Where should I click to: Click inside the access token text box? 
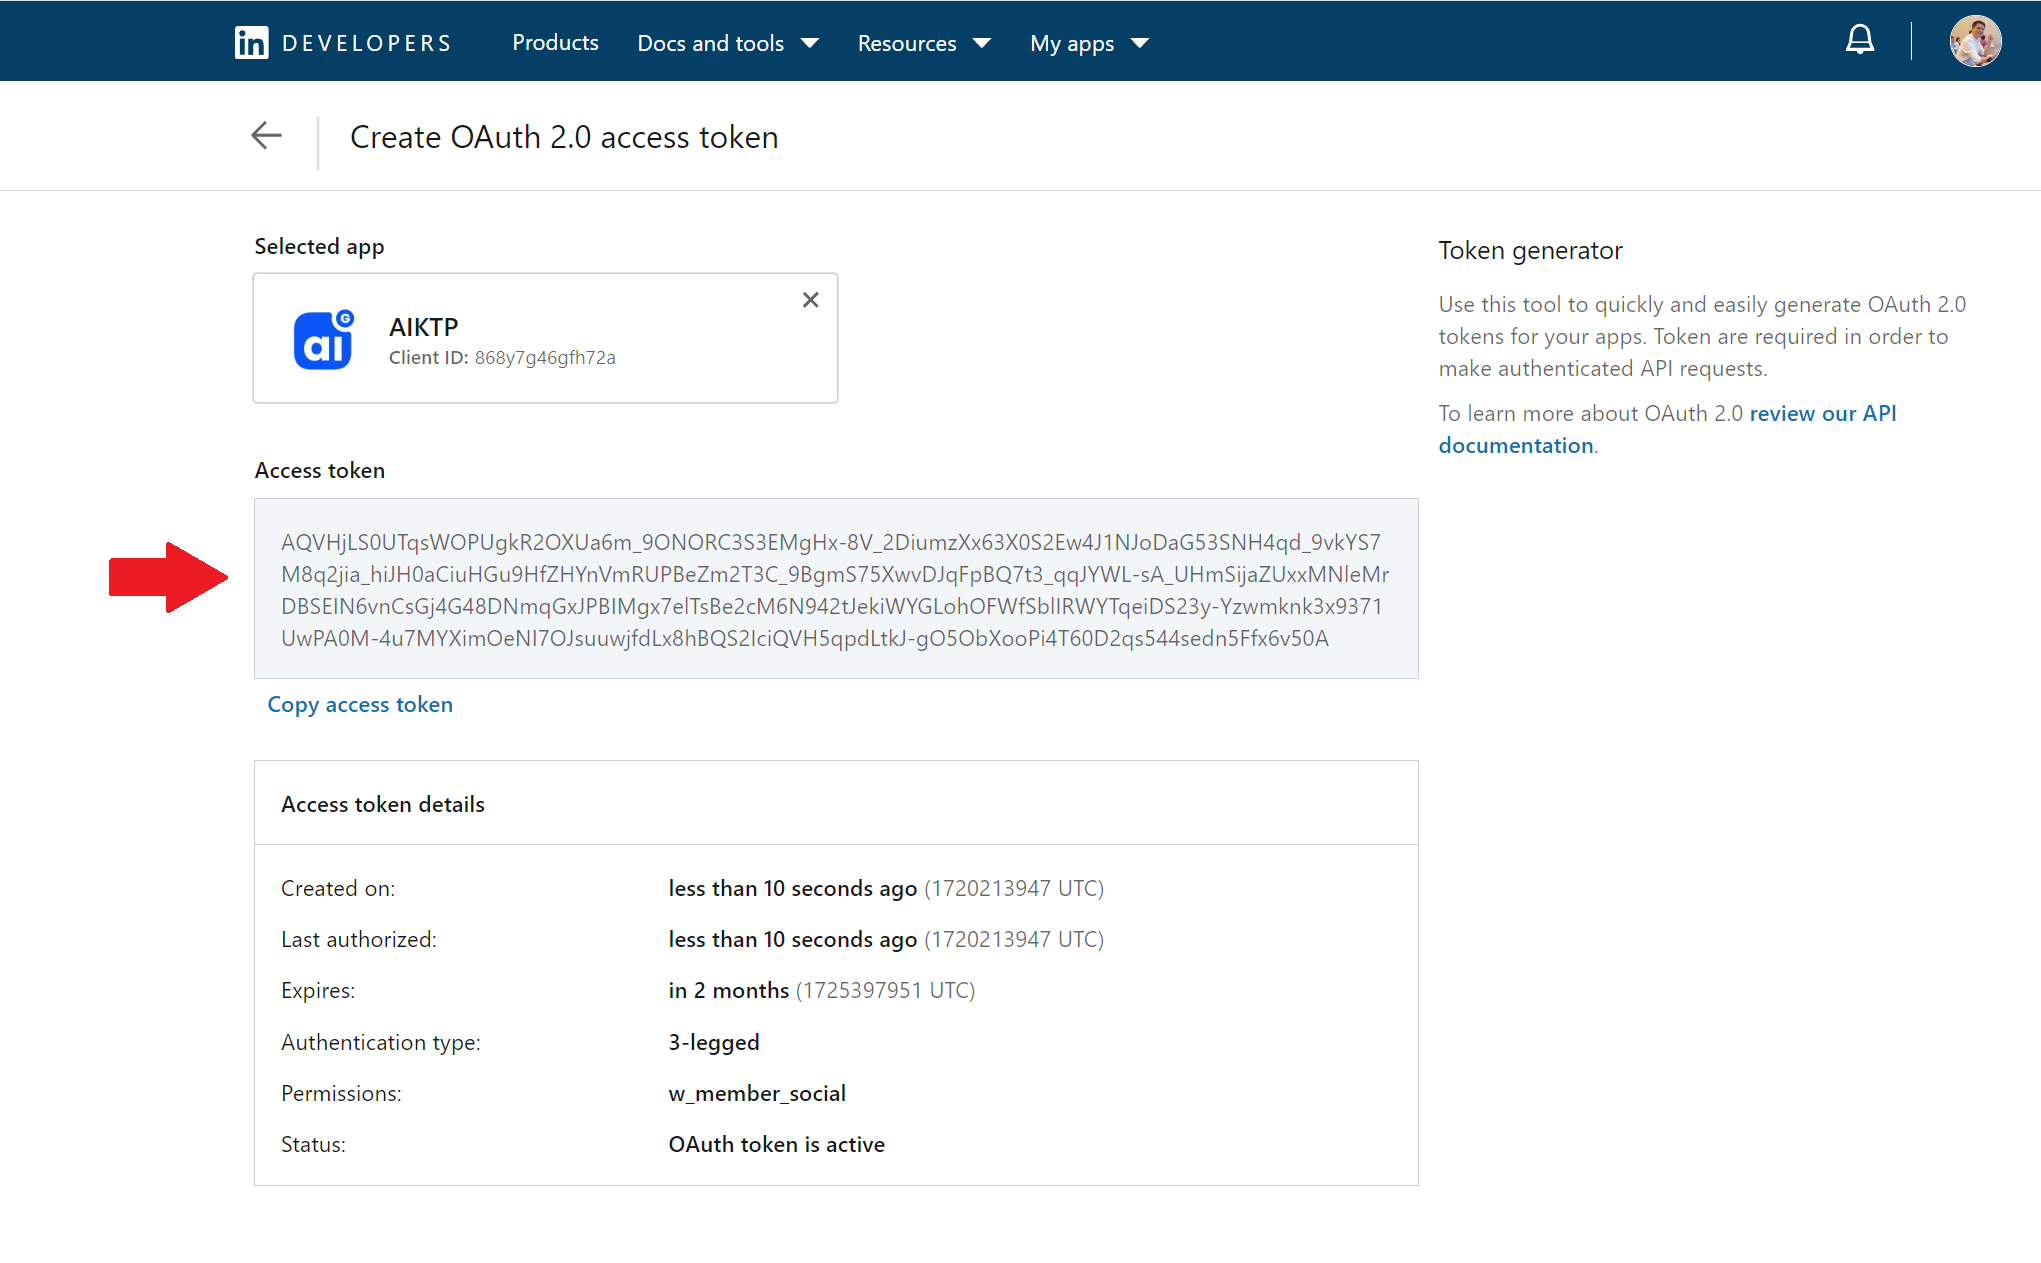click(x=835, y=589)
